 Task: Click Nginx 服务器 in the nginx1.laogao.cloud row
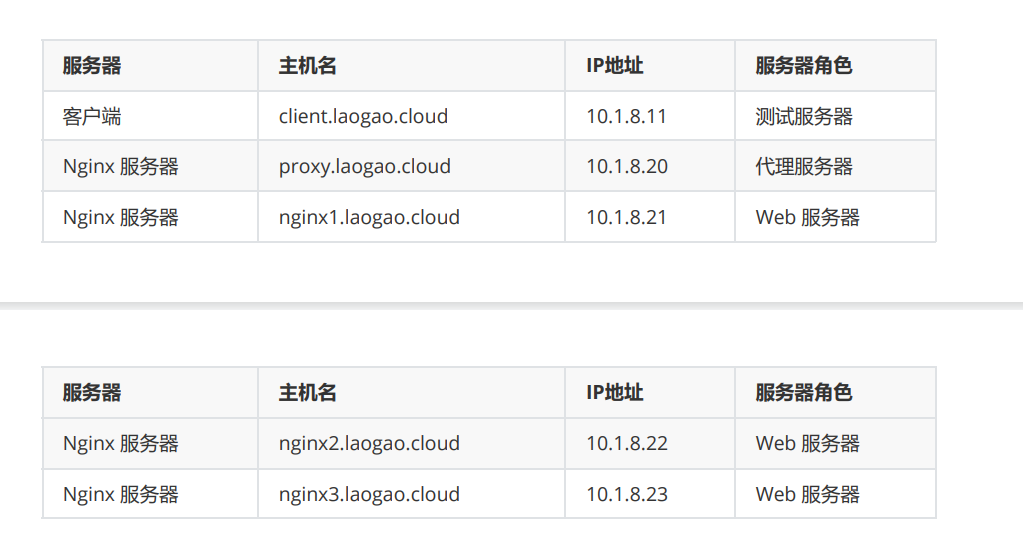[x=121, y=217]
